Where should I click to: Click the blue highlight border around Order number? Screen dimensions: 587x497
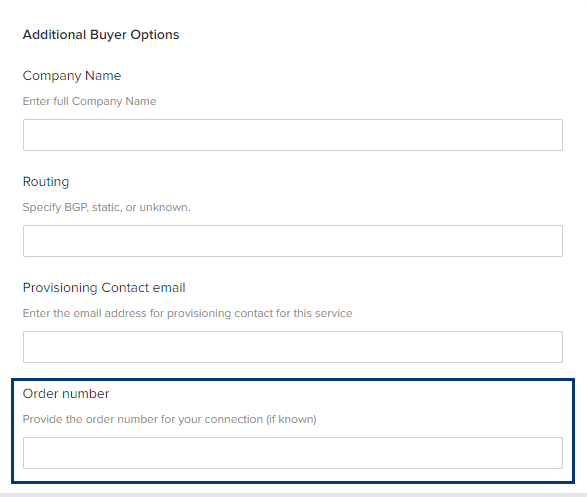click(x=293, y=380)
